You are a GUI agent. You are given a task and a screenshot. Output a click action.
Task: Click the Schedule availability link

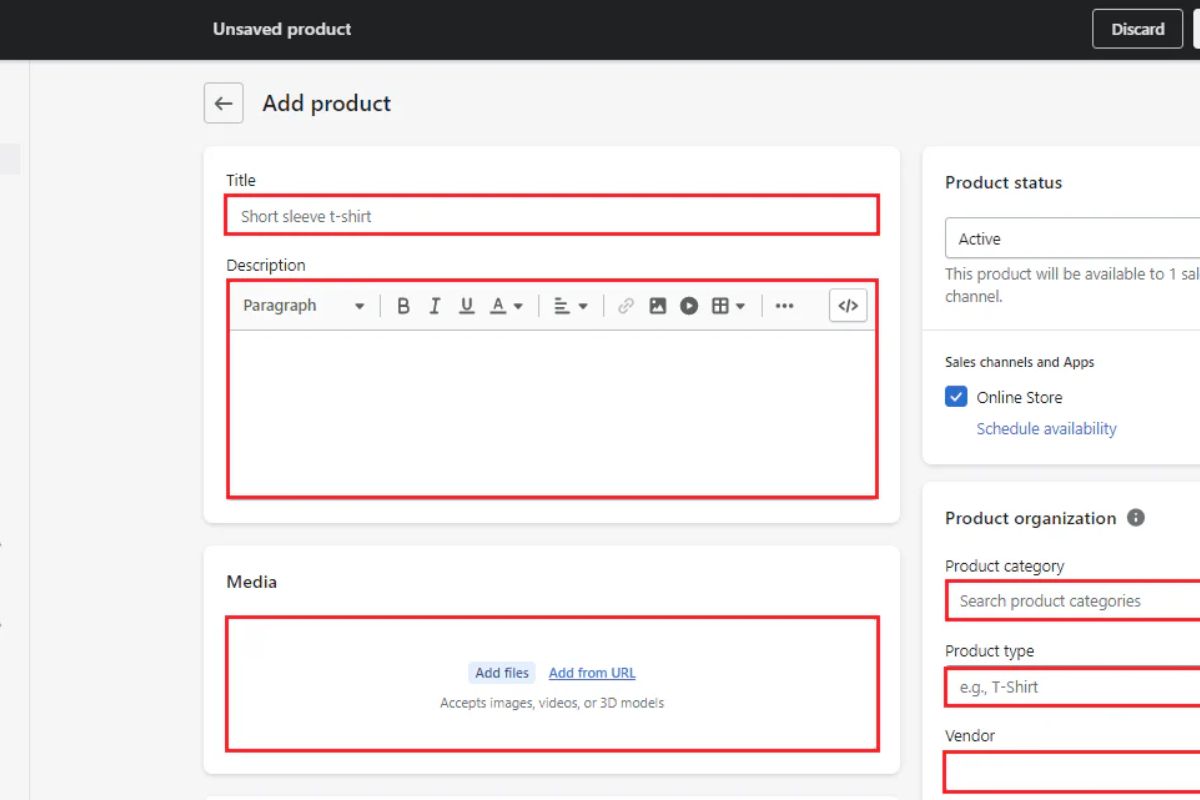coord(1046,429)
